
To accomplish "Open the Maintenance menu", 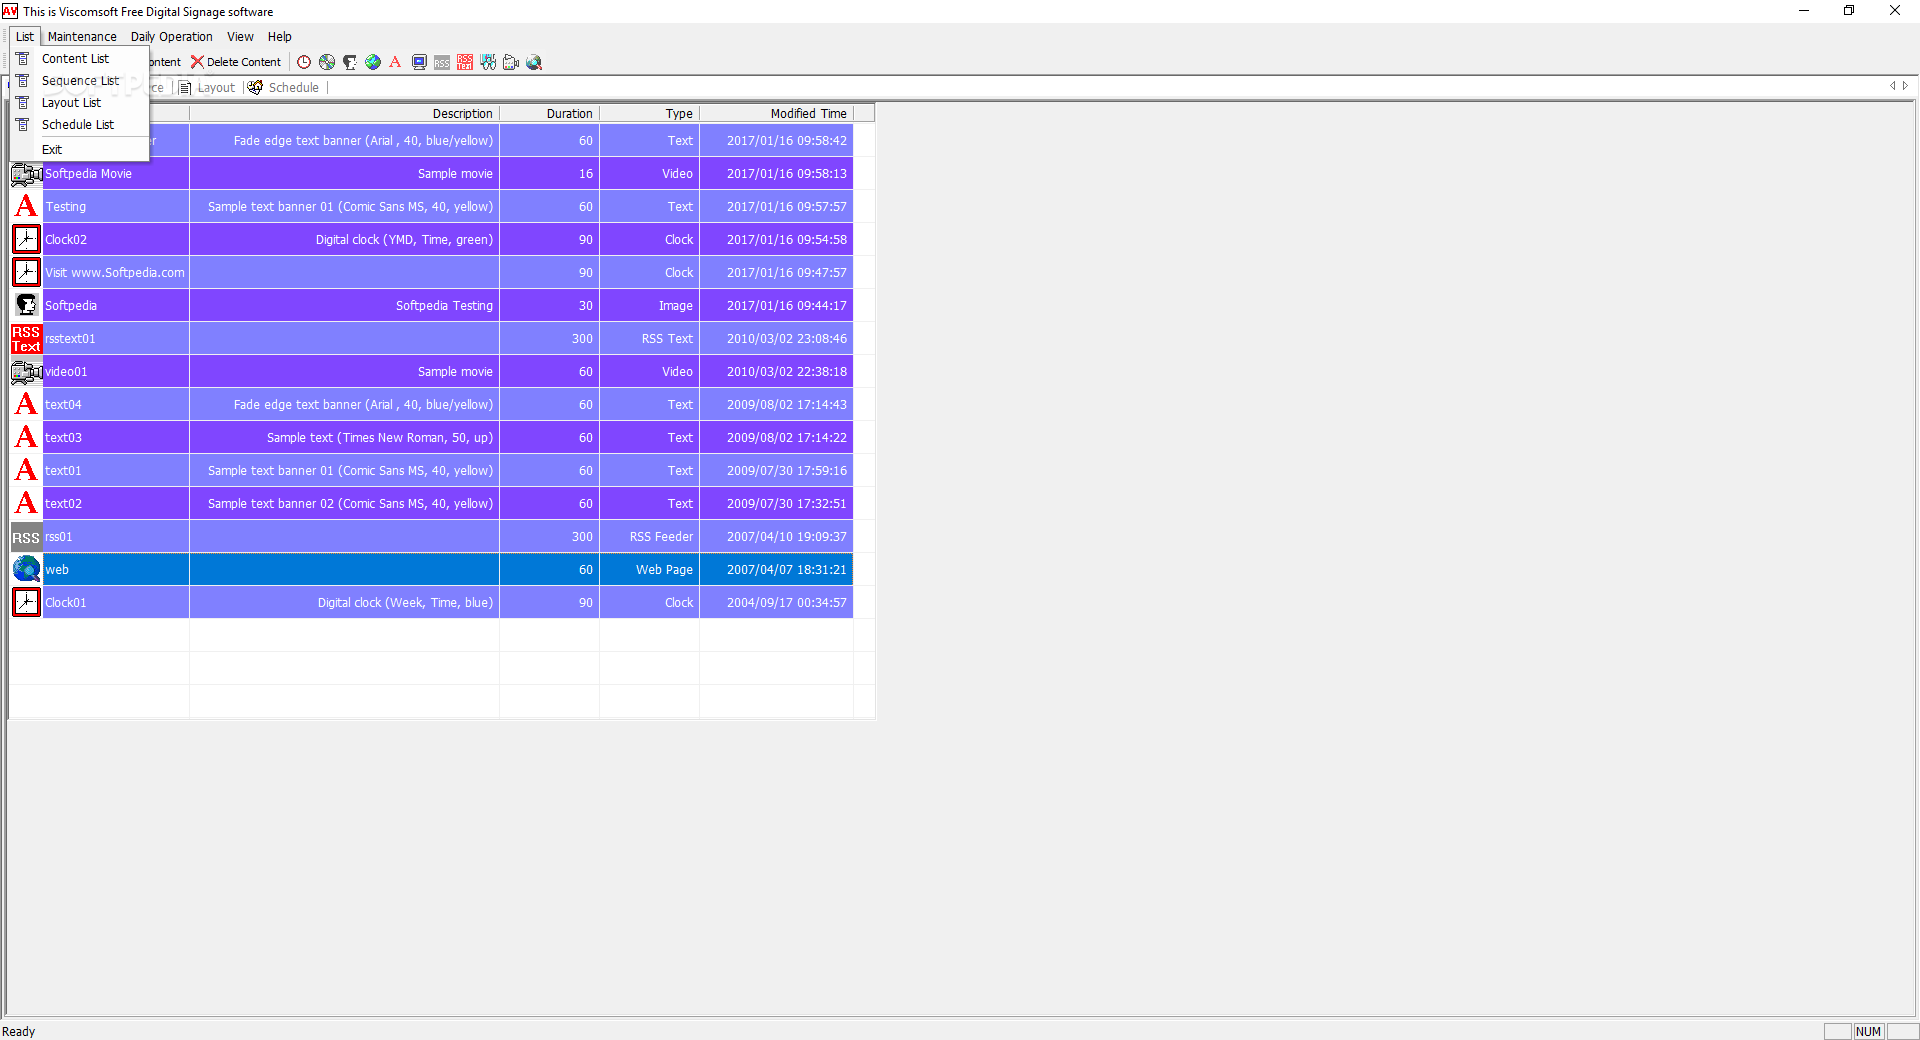I will point(82,37).
